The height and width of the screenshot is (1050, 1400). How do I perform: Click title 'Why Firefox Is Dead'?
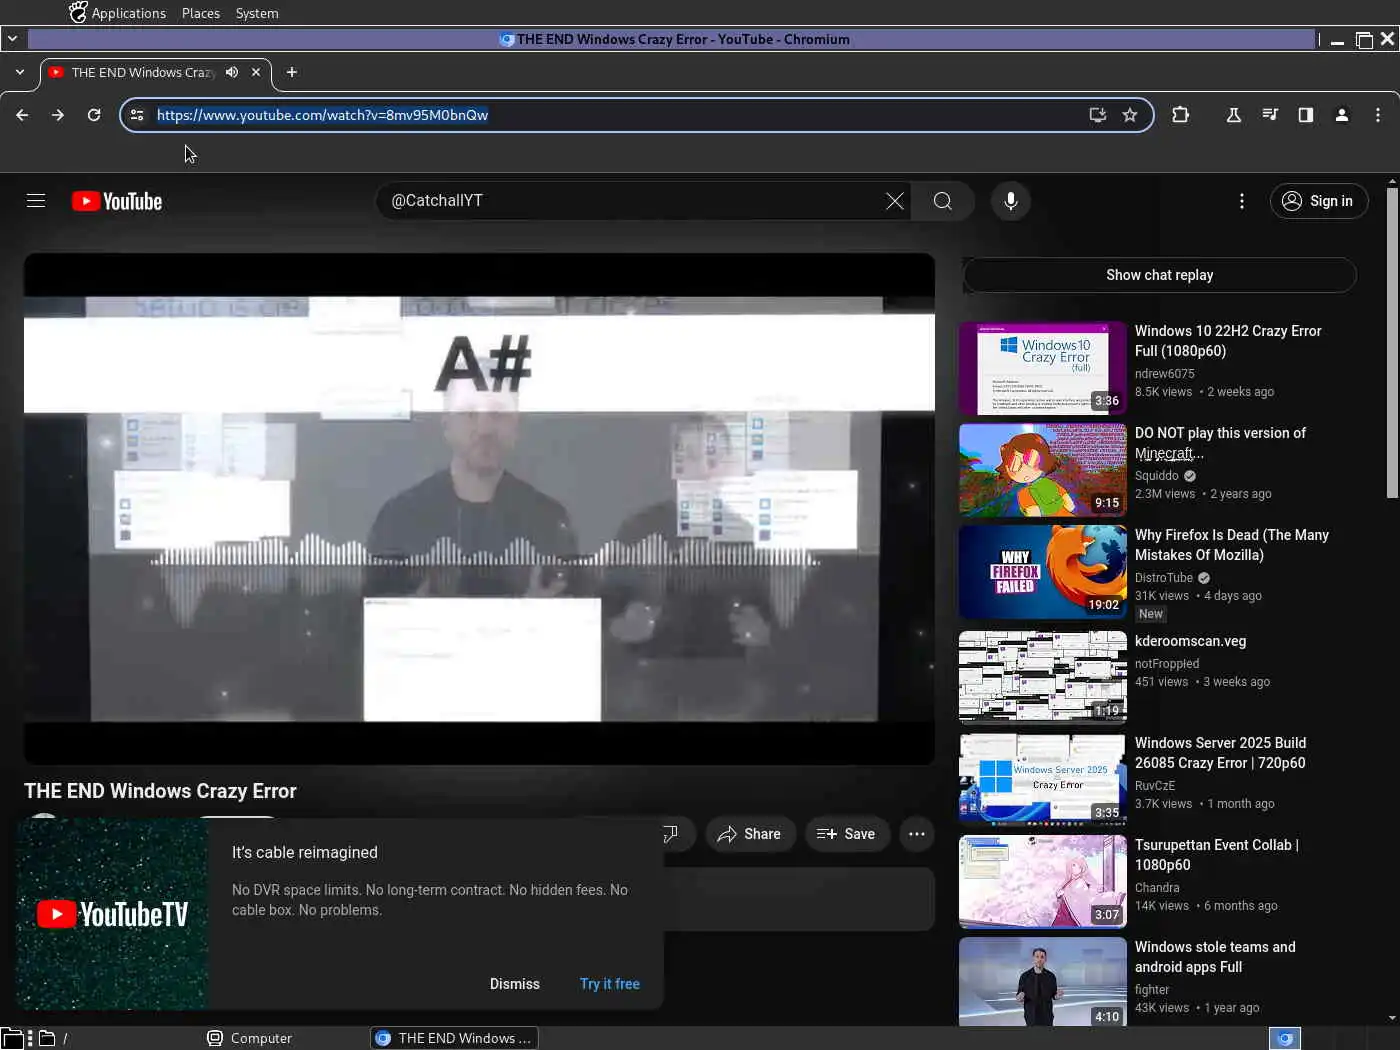(1232, 545)
